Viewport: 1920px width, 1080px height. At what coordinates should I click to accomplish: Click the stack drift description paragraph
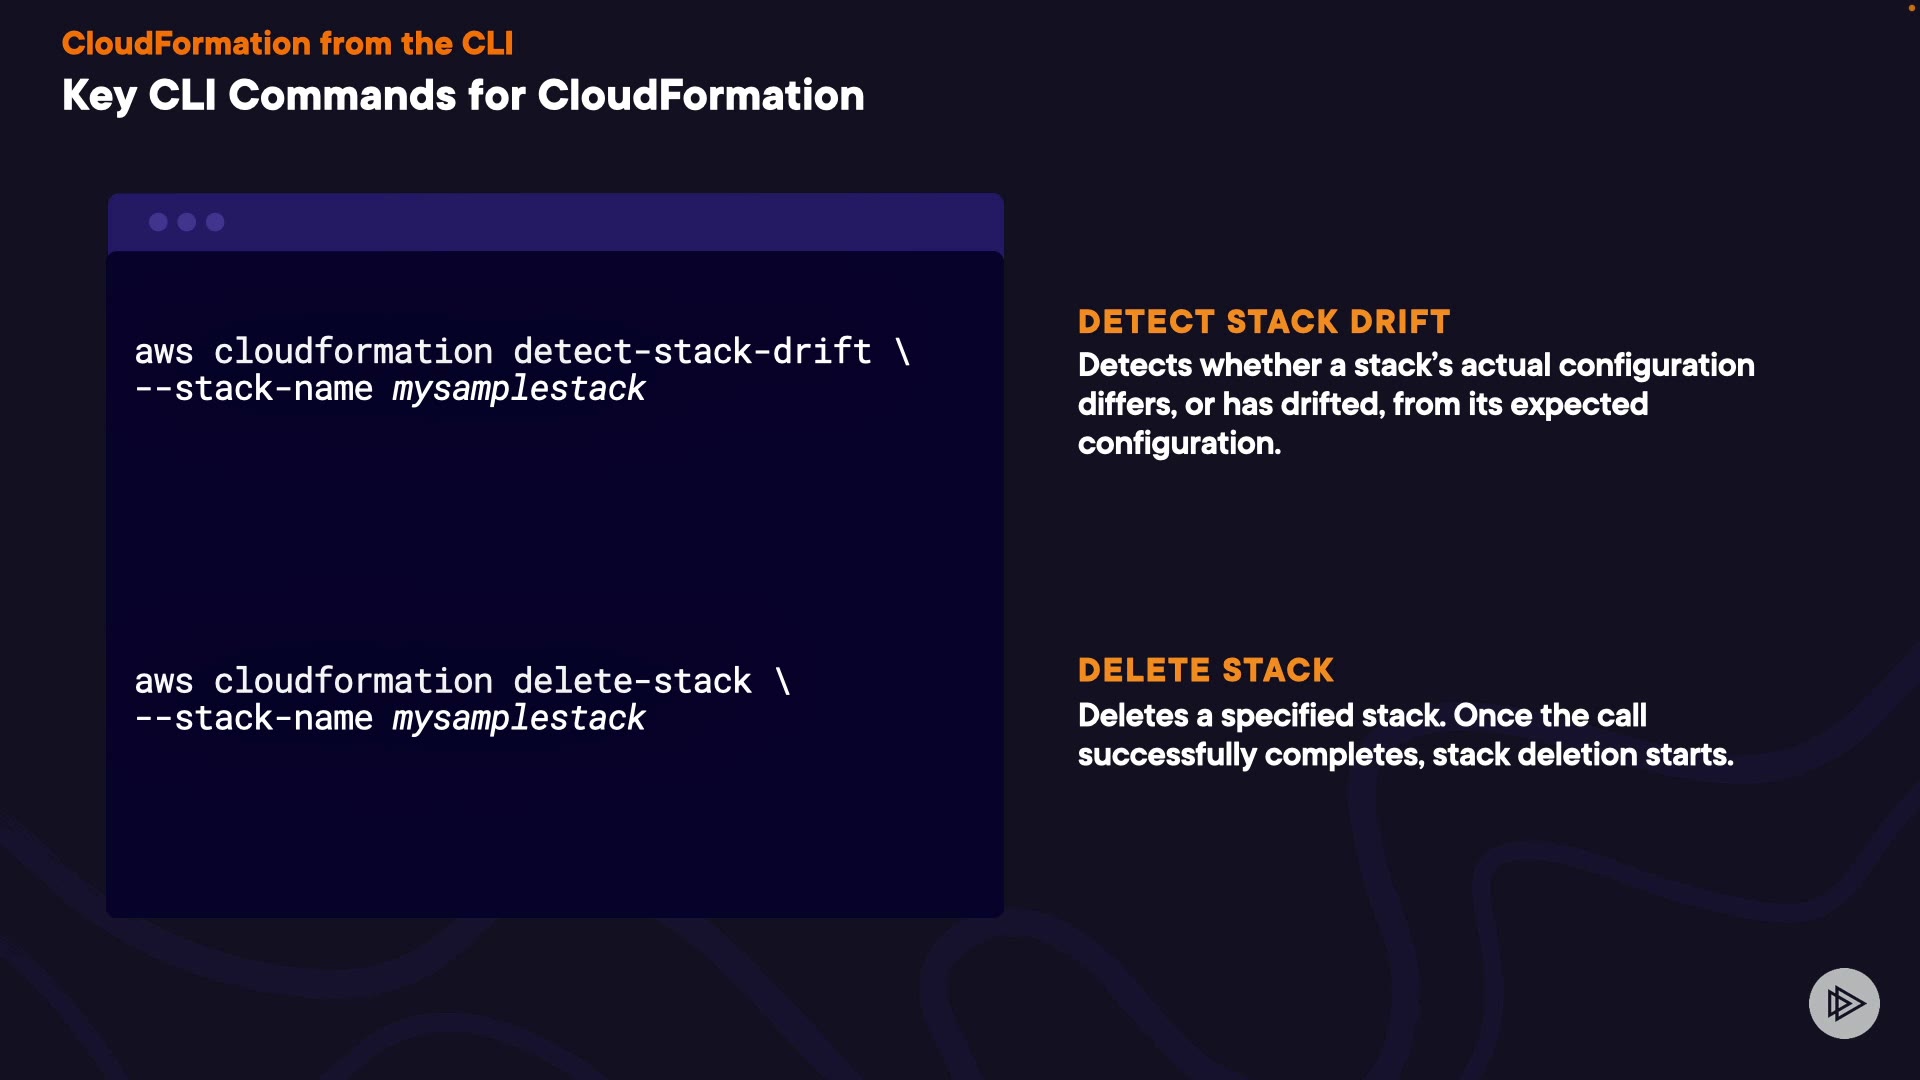pos(1415,404)
